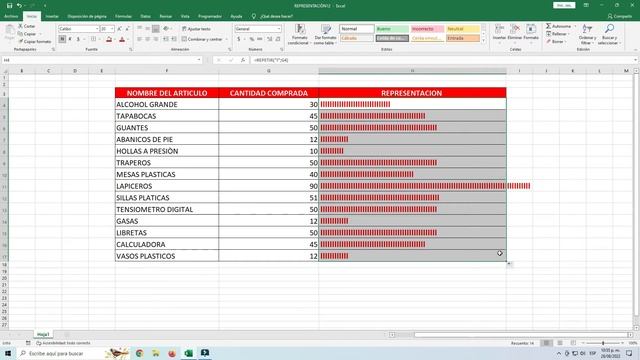Viewport: 640px width, 360px height.
Task: Switch to the Datos tab
Action: pos(145,16)
